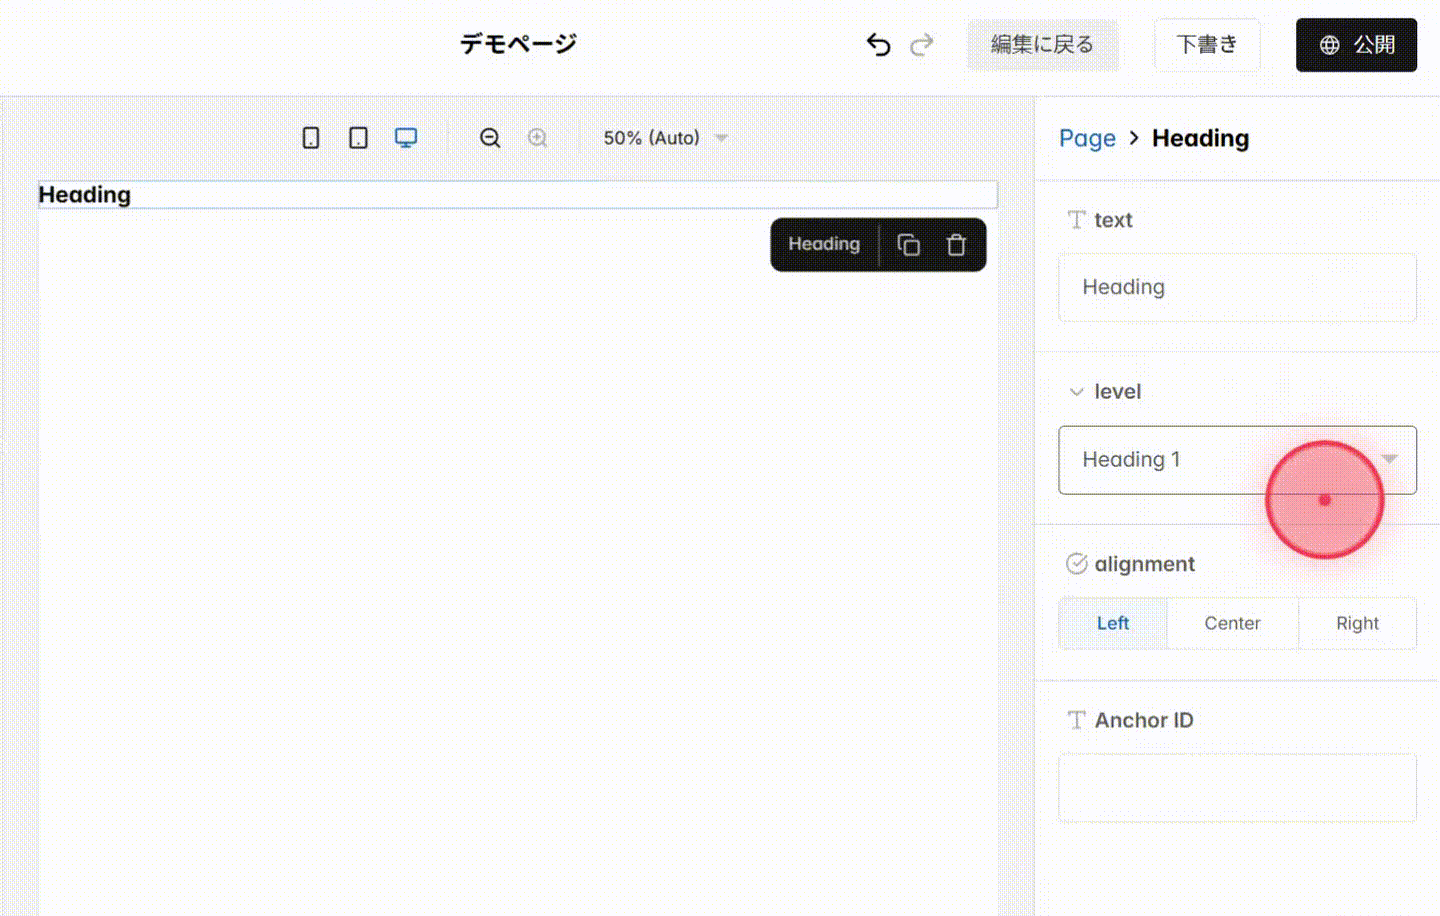Switch to tablet preview mode

coord(357,137)
